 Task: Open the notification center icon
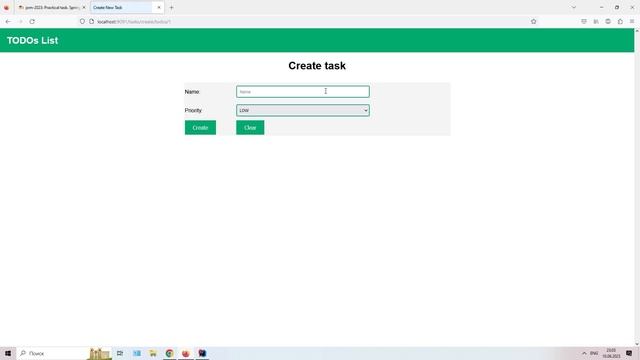pos(629,353)
